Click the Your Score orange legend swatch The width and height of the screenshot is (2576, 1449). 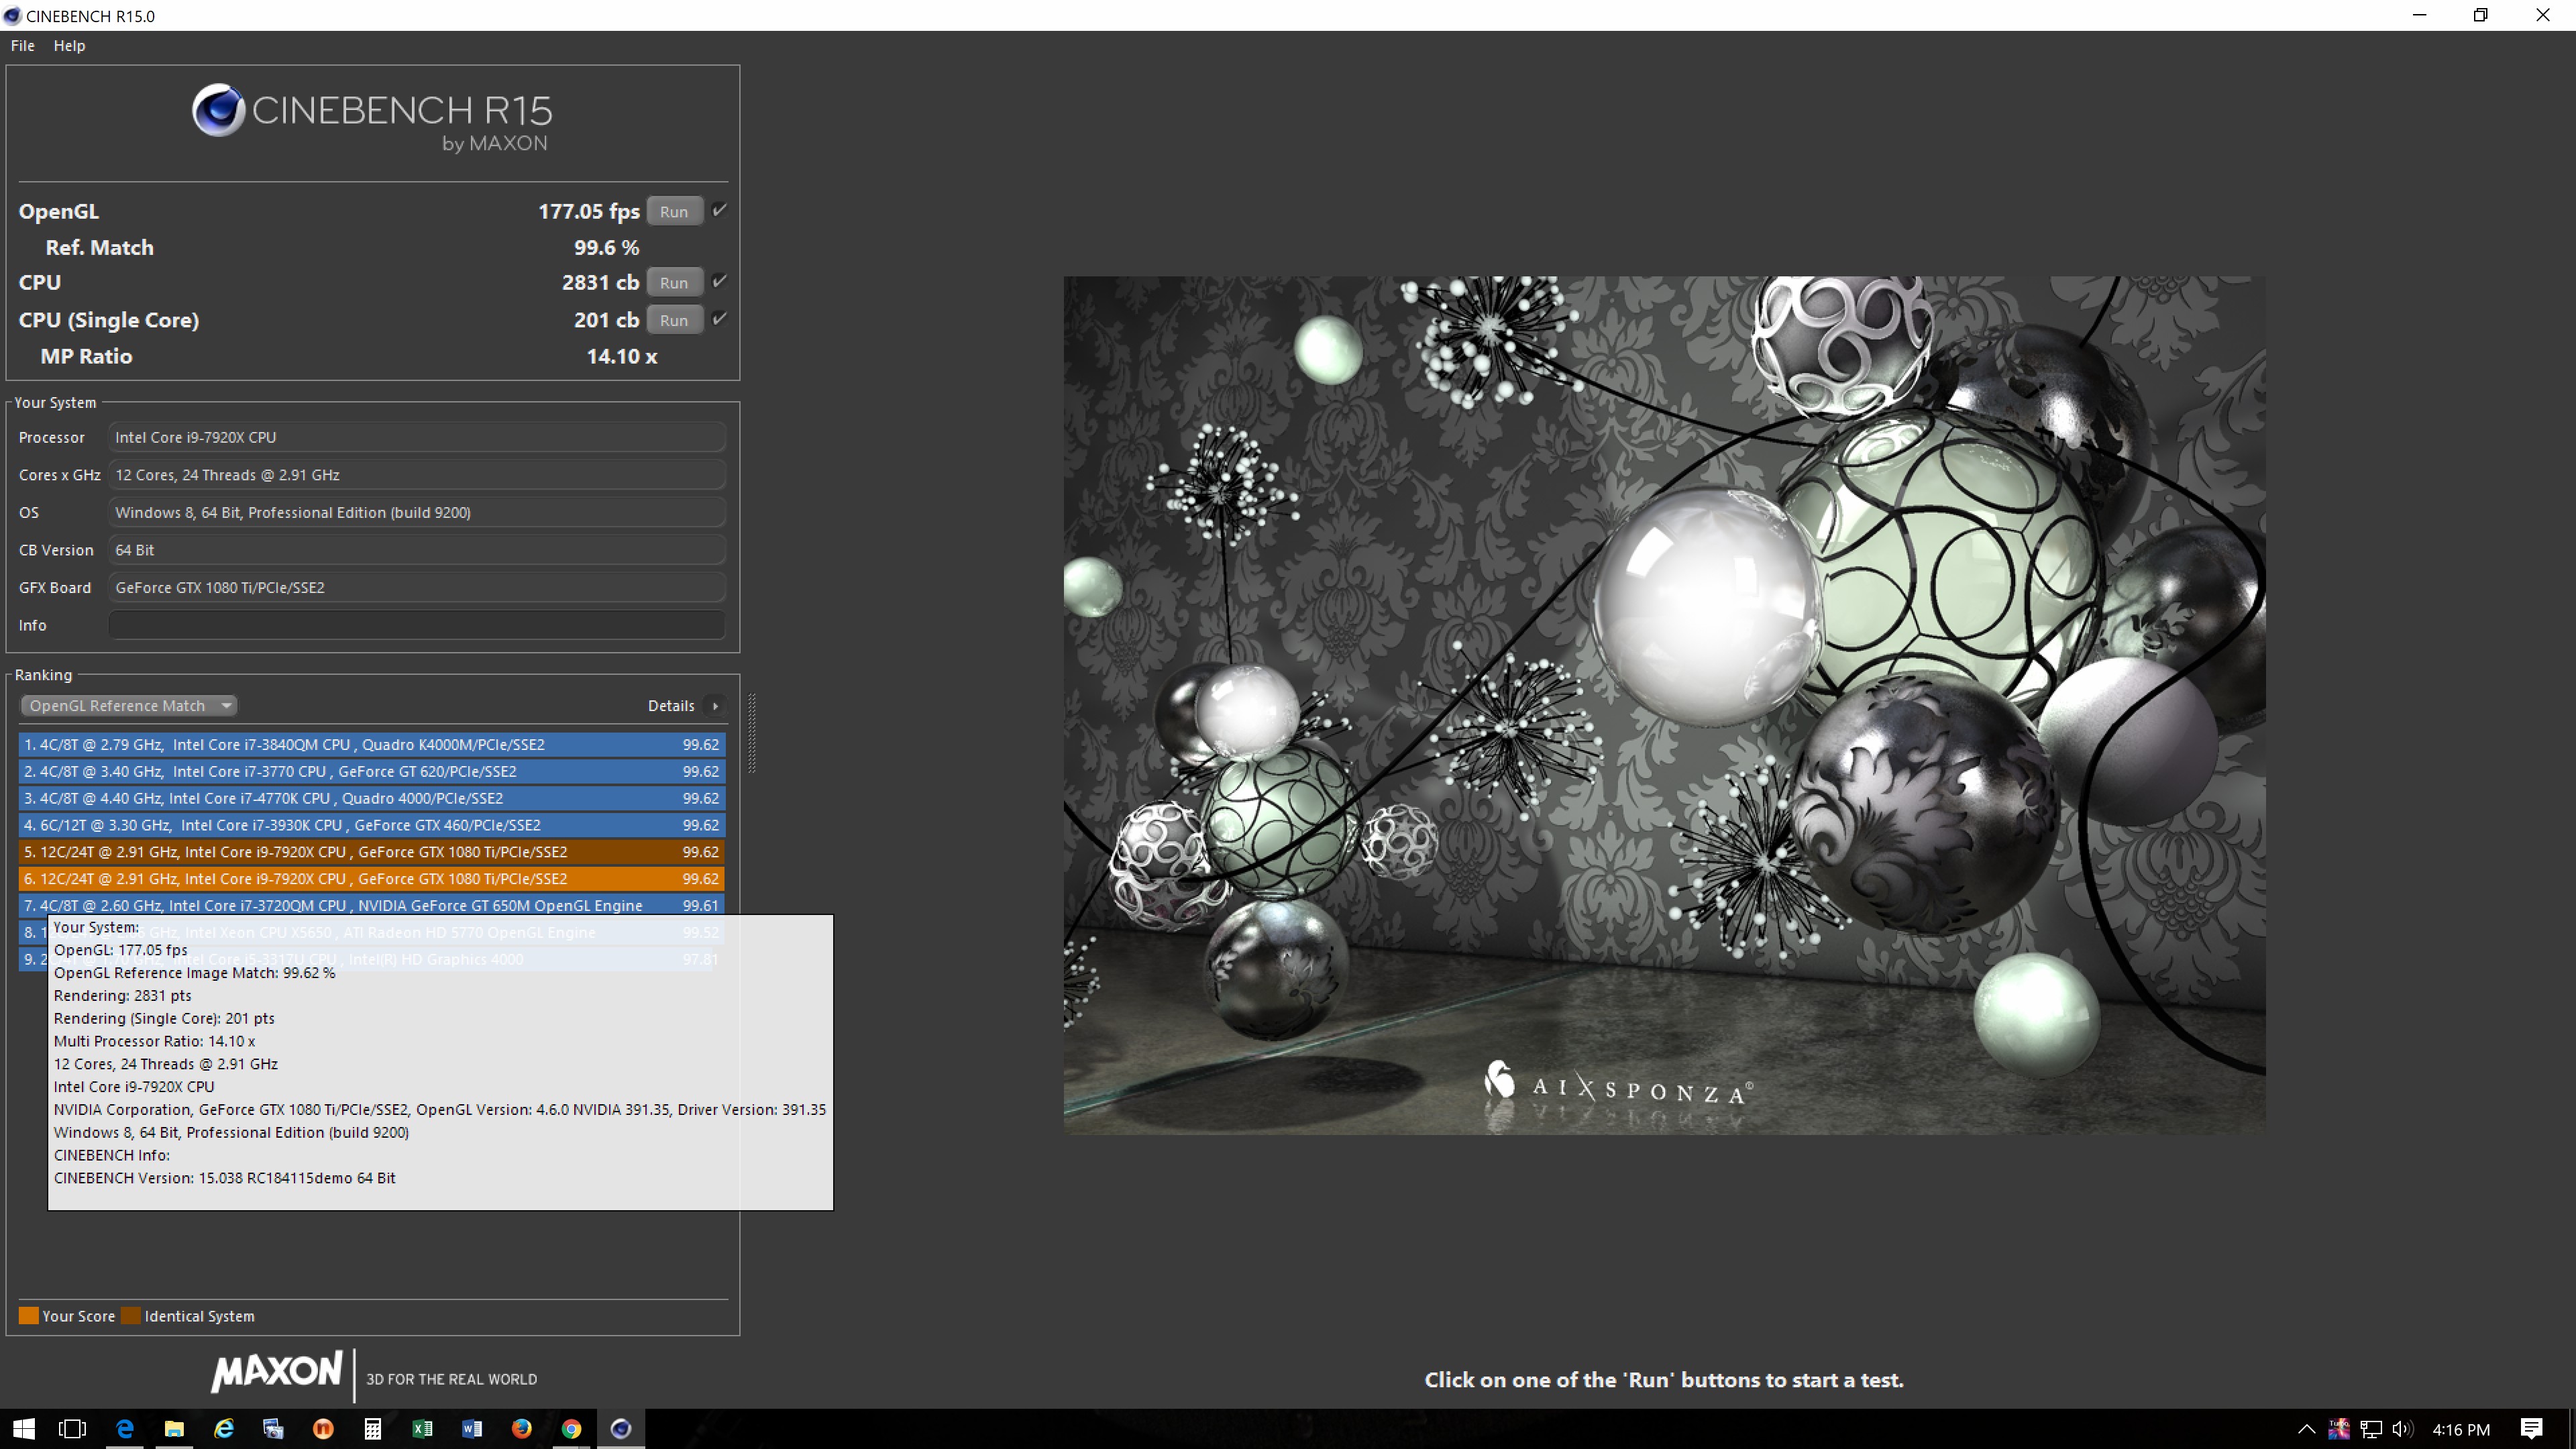[29, 1315]
